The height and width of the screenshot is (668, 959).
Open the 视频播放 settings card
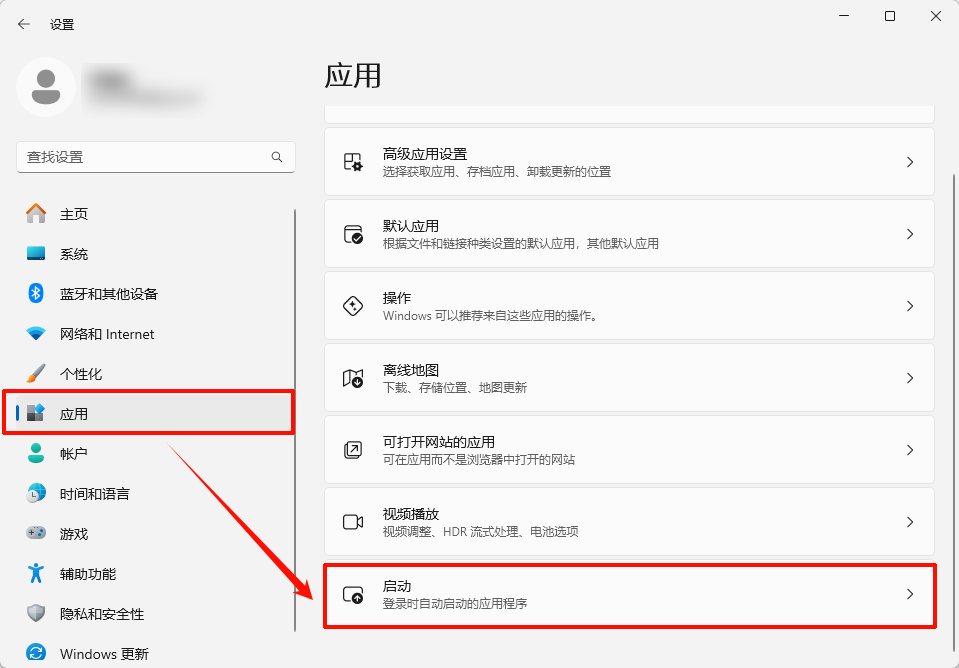coord(629,522)
